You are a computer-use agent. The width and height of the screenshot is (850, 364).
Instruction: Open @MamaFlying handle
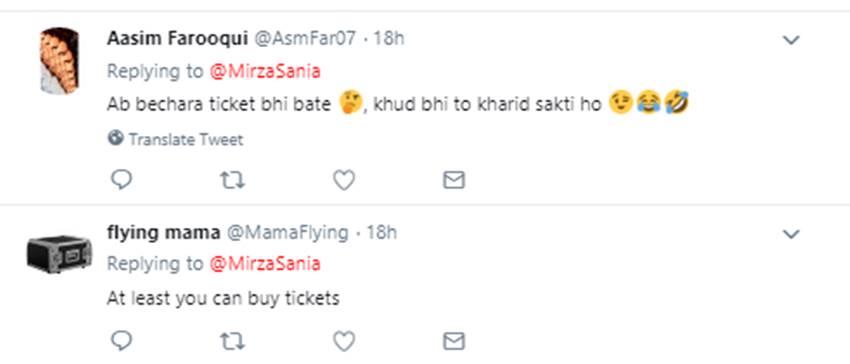pos(287,233)
